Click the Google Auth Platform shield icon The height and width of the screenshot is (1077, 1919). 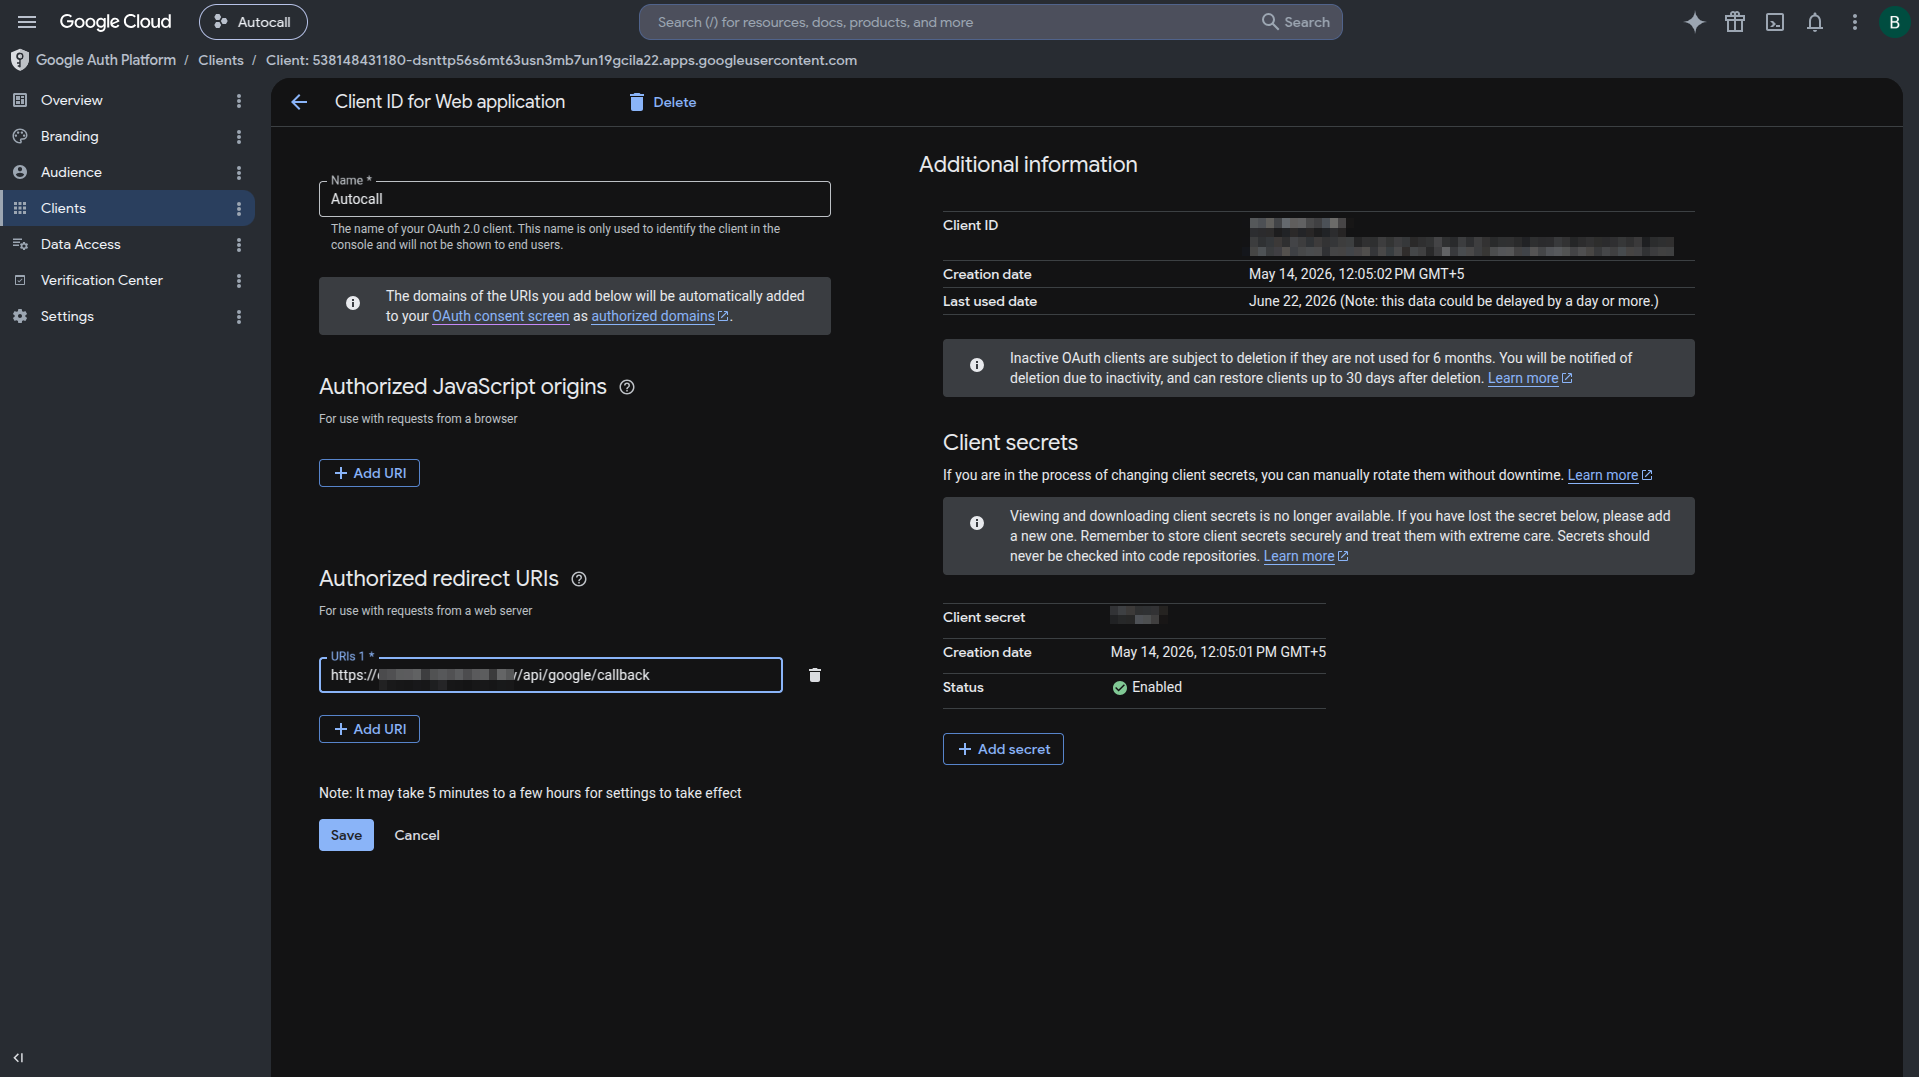[20, 60]
